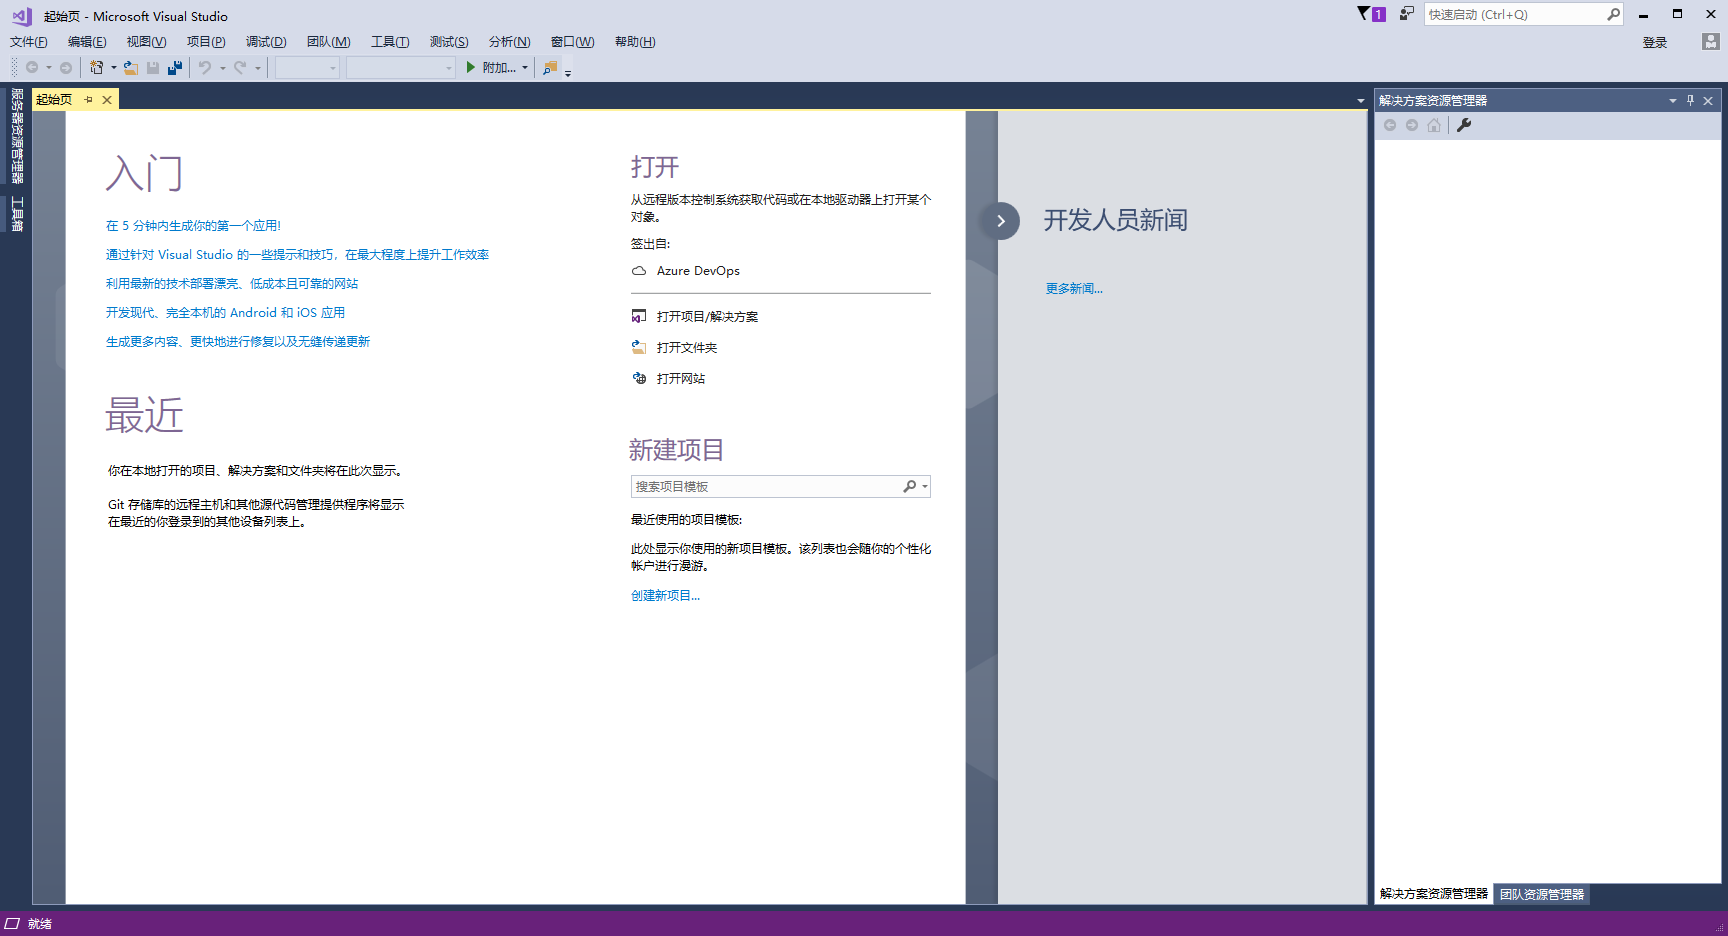Open the New Project dropdown arrow
Viewport: 1728px width, 936px height.
[x=113, y=68]
